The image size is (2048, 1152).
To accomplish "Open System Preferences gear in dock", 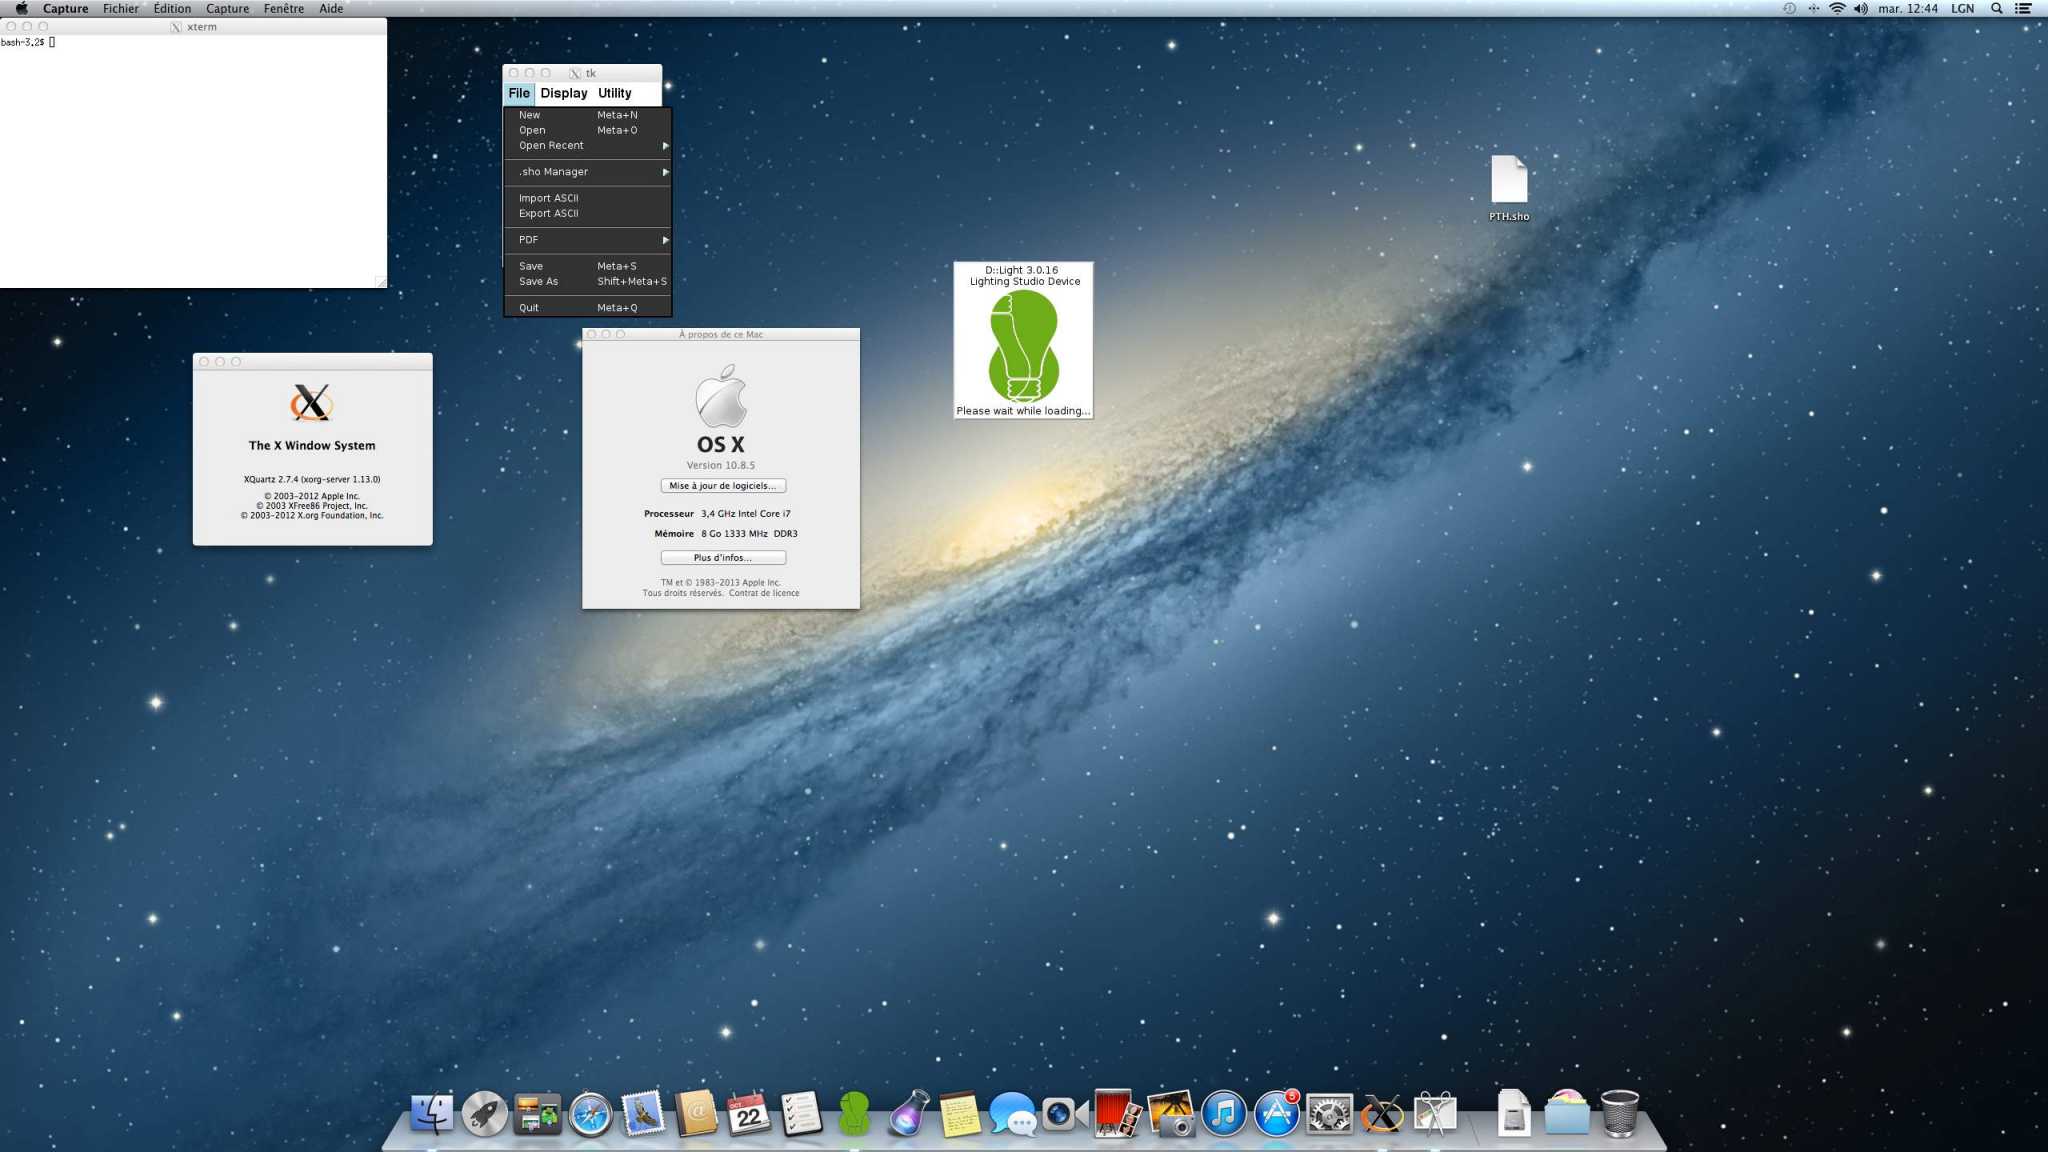I will [x=1329, y=1114].
